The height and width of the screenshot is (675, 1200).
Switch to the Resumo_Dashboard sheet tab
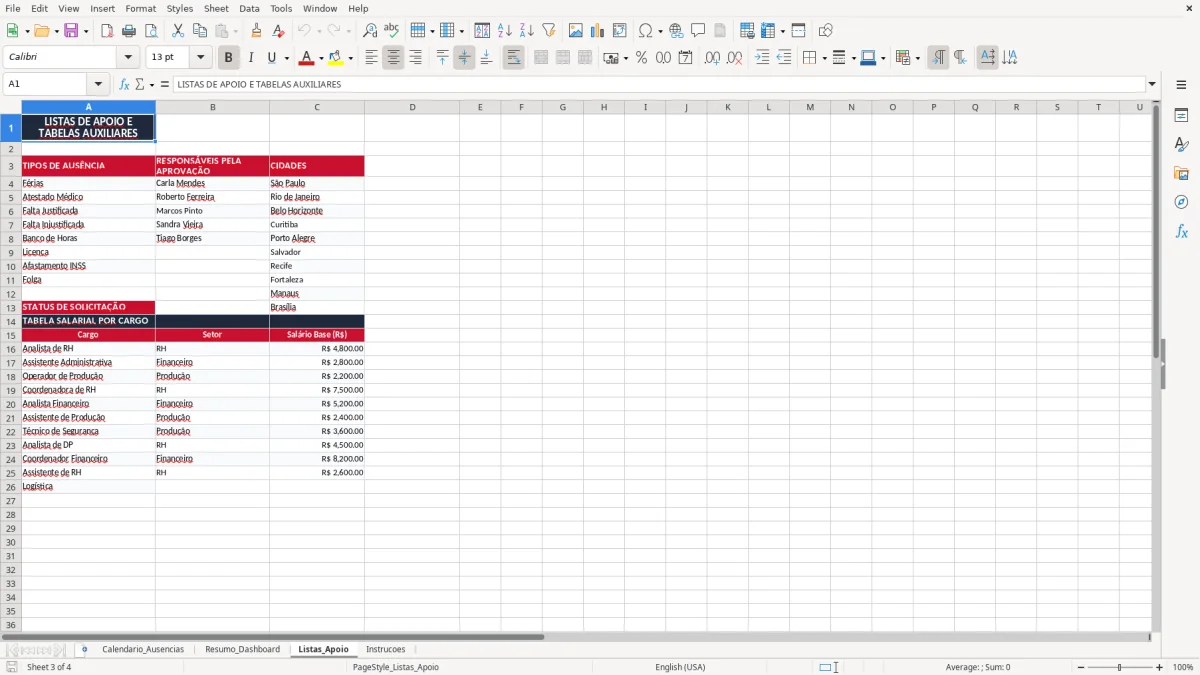click(x=242, y=649)
